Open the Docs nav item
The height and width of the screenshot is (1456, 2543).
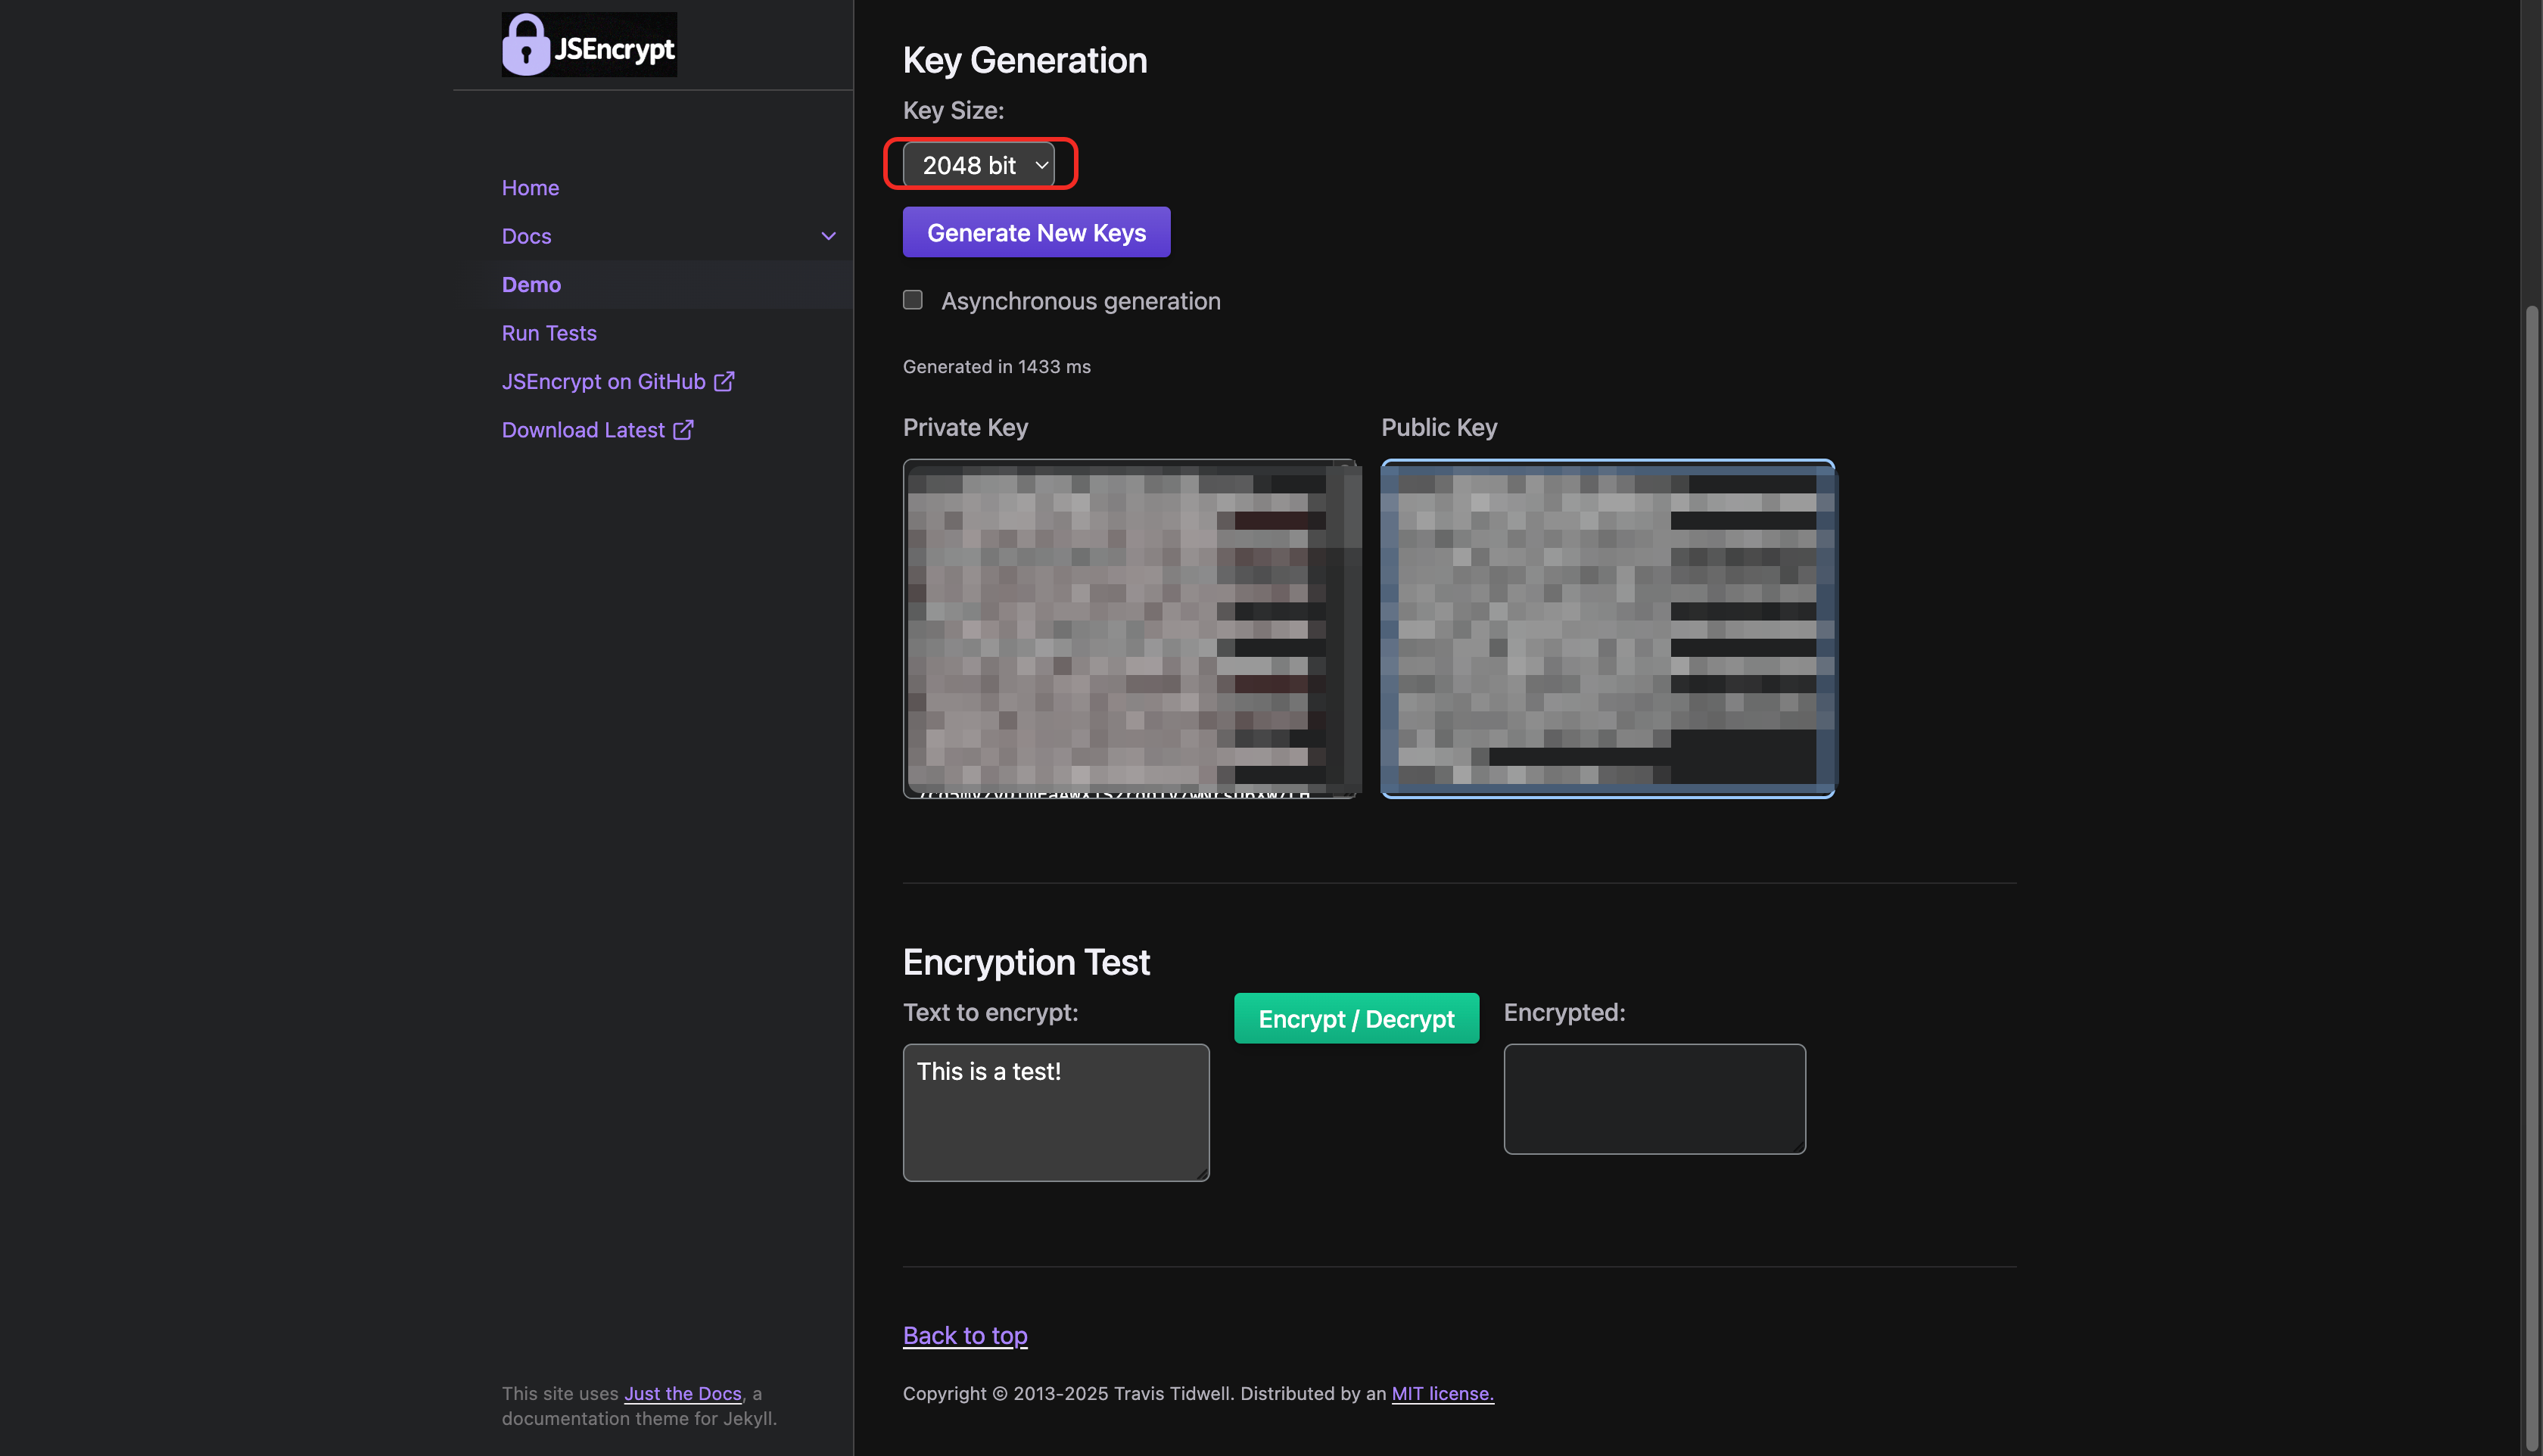[x=526, y=236]
